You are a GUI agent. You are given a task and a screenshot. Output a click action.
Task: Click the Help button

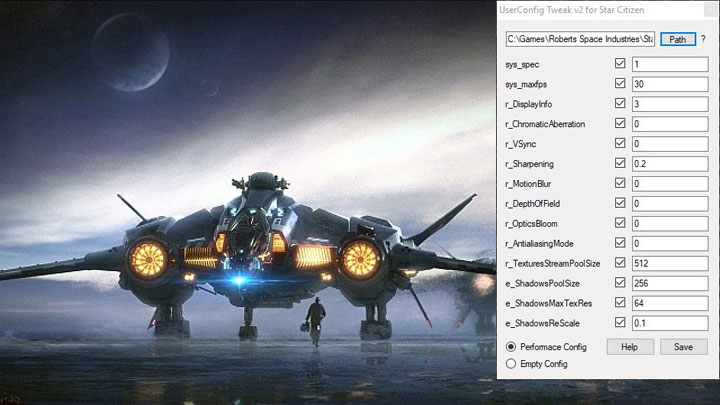pyautogui.click(x=630, y=347)
